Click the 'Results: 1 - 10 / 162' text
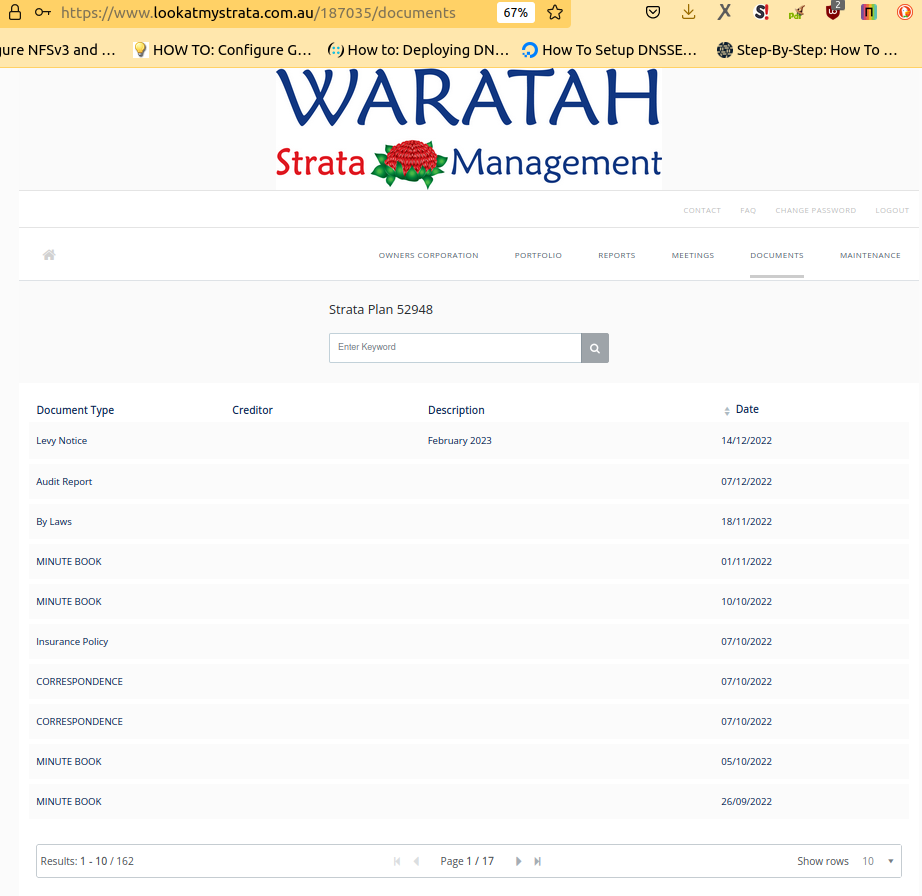922x896 pixels. coord(87,861)
